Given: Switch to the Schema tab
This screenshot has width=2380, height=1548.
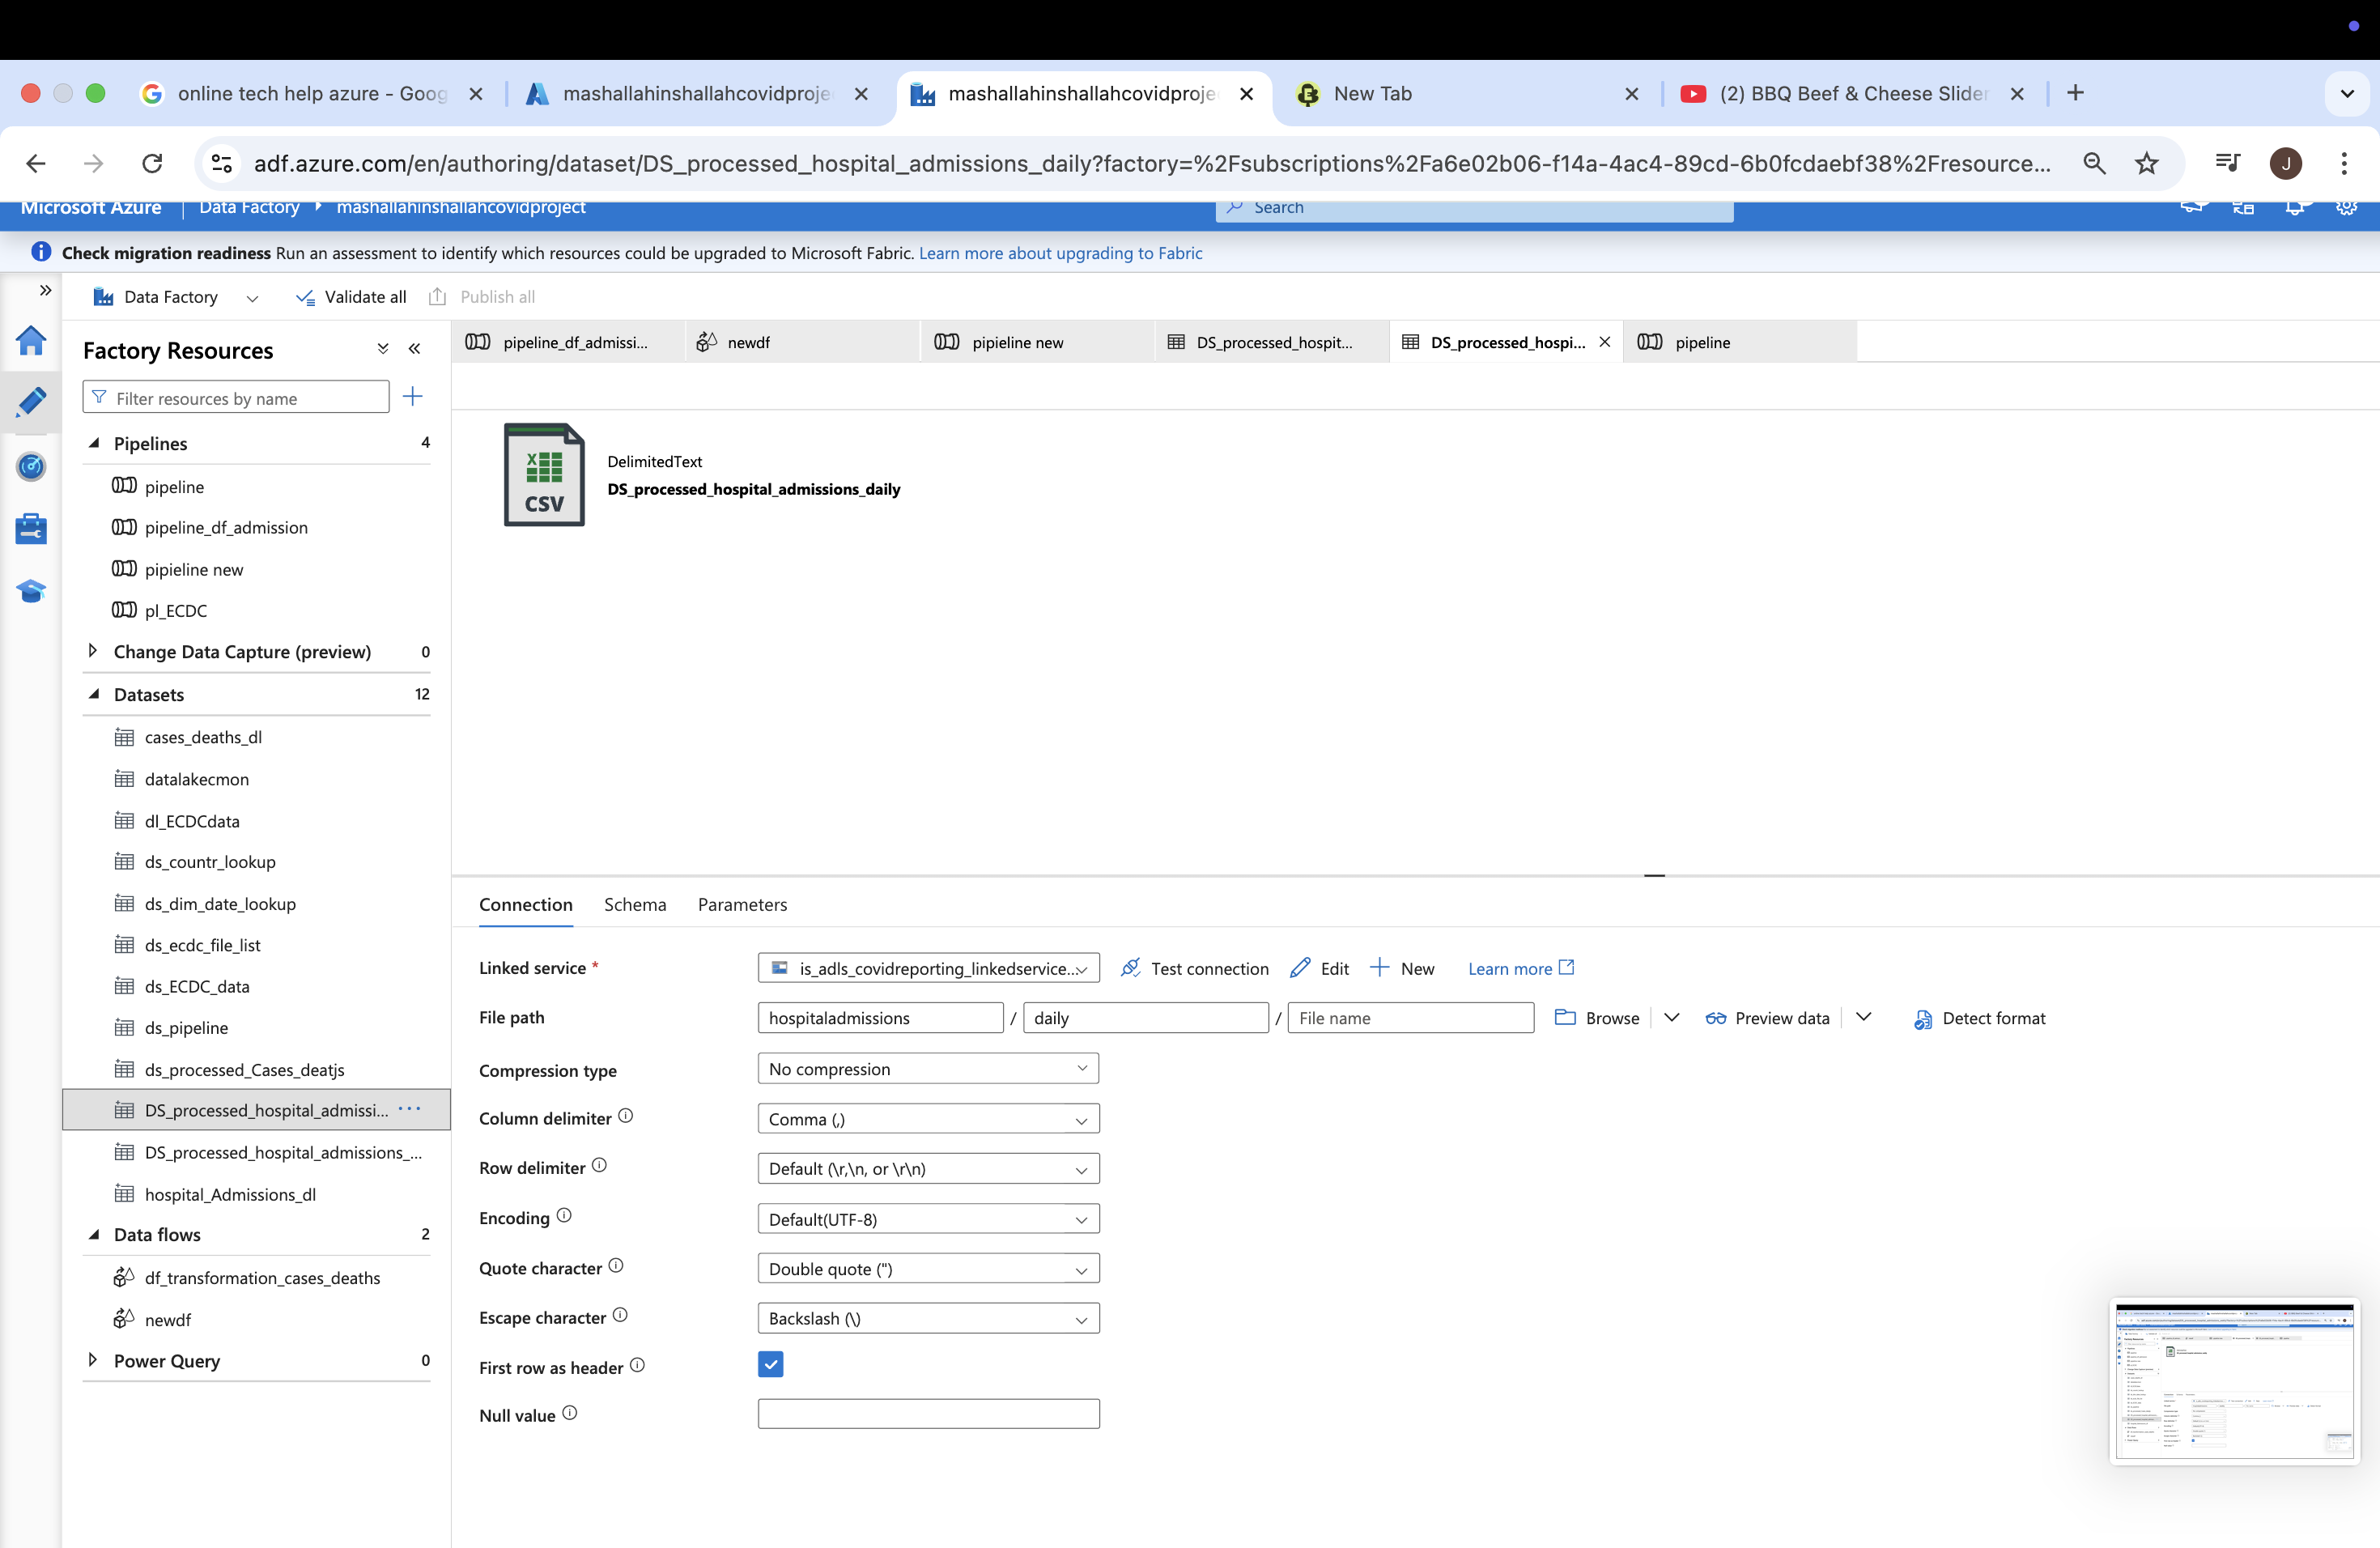Looking at the screenshot, I should click(635, 905).
